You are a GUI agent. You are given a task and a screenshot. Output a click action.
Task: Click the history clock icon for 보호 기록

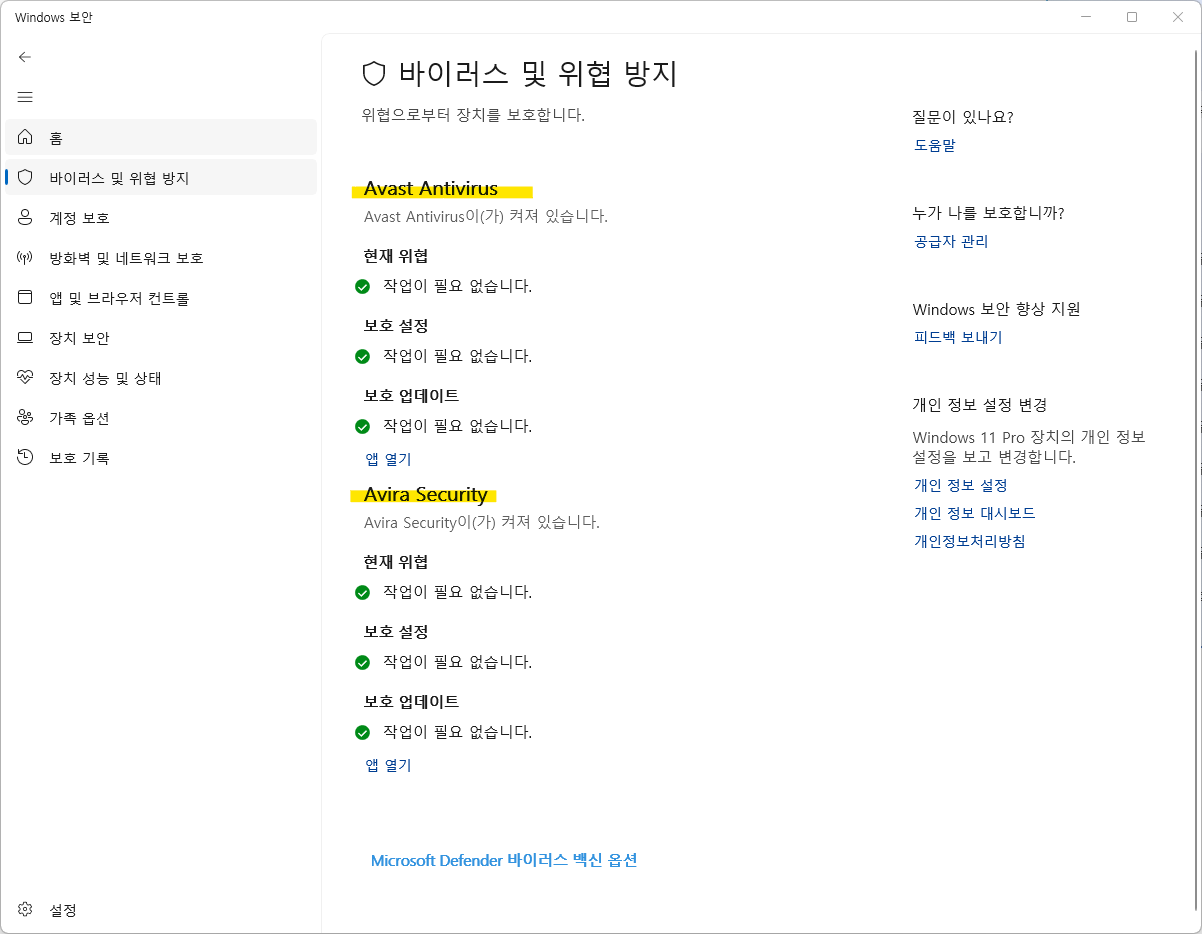(25, 458)
